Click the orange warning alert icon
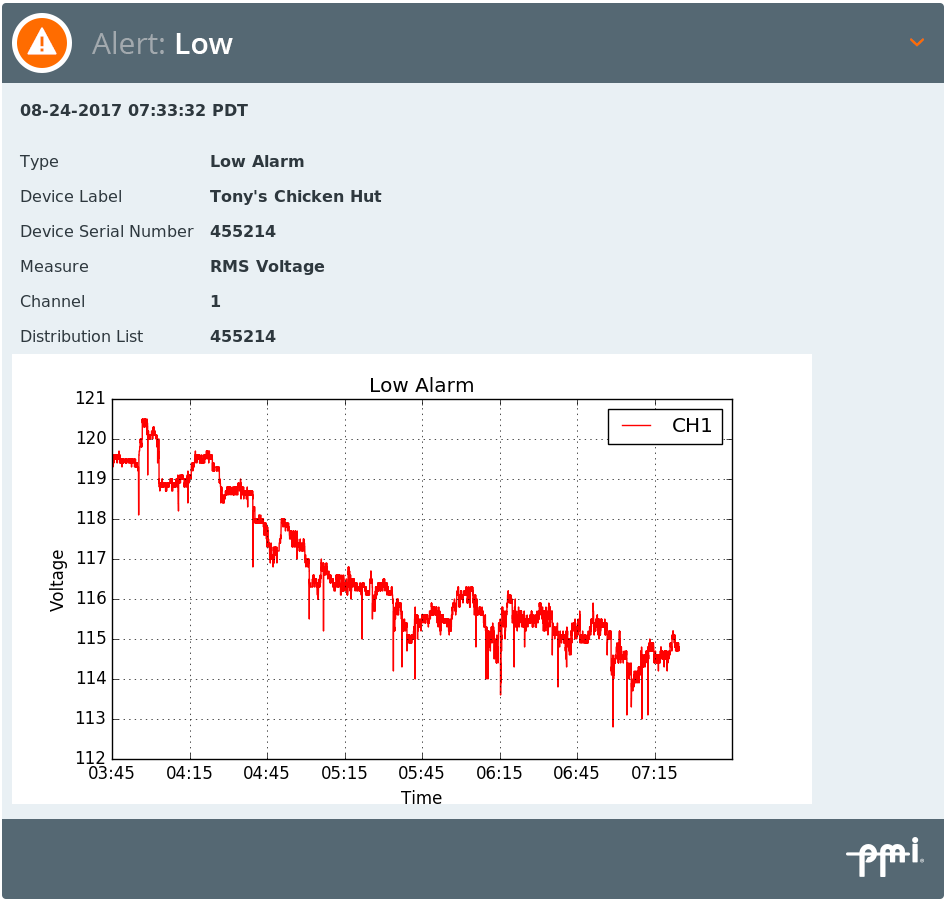947x901 pixels. pos(42,43)
